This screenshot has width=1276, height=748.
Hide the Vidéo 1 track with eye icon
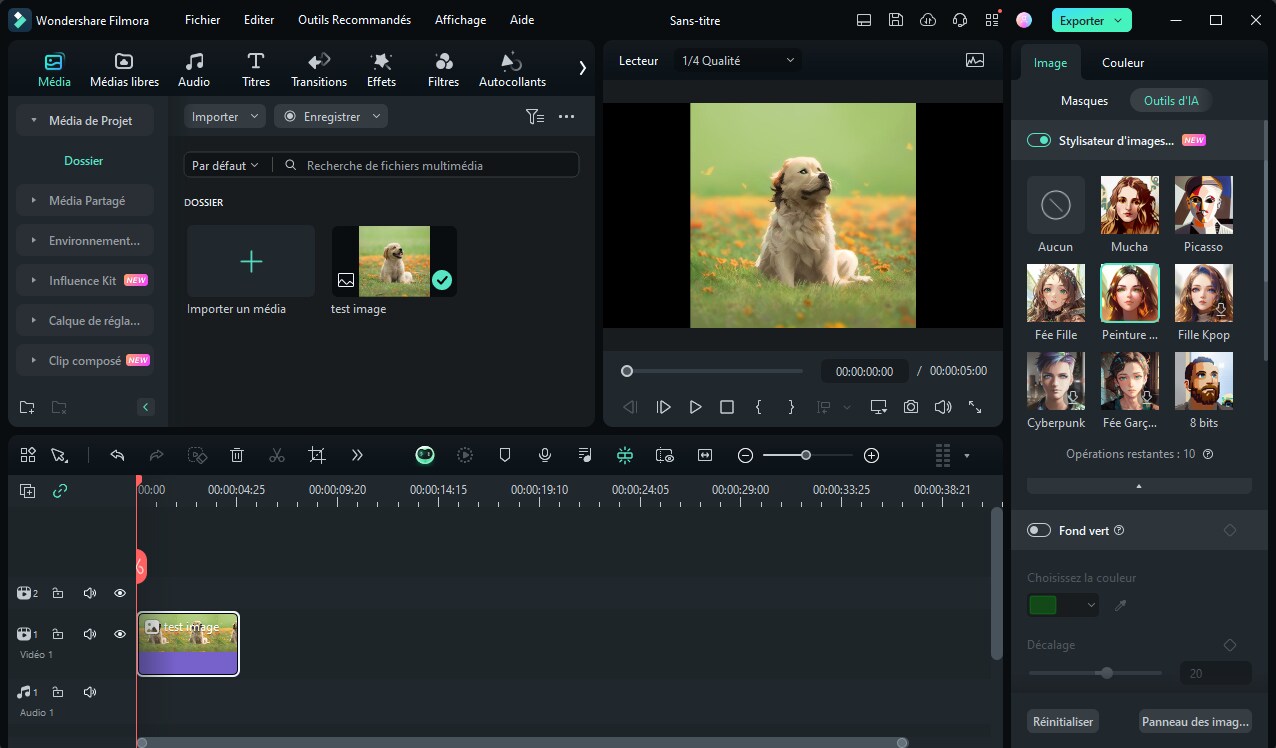pos(120,634)
